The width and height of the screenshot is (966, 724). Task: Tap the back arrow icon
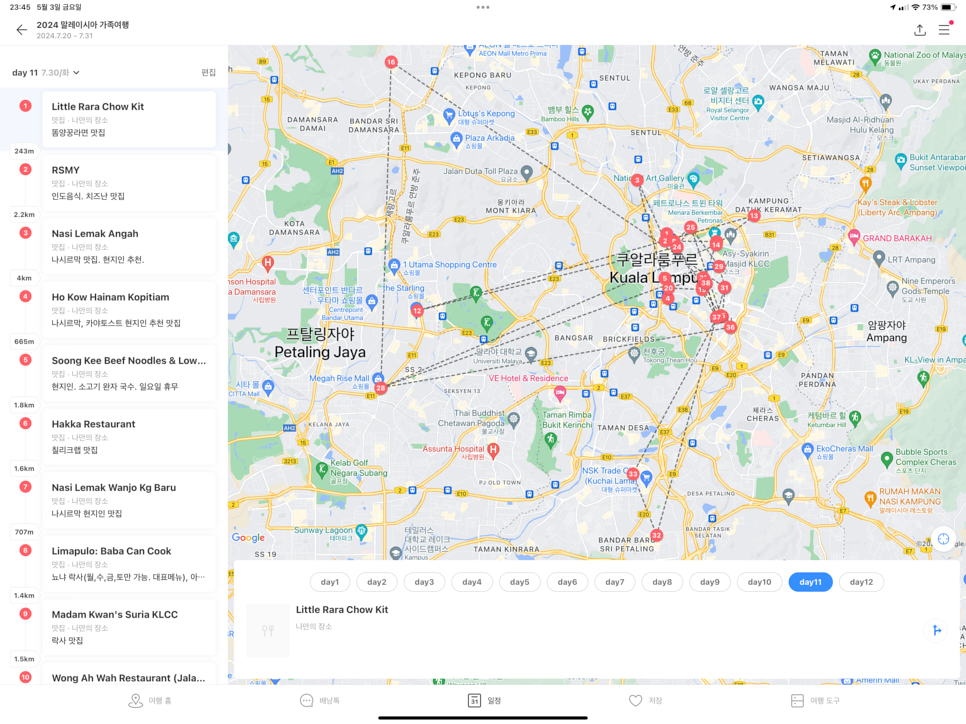click(22, 30)
